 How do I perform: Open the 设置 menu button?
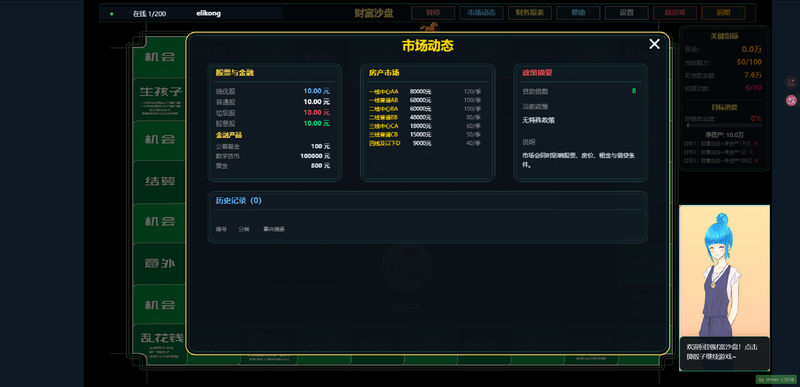click(x=627, y=13)
